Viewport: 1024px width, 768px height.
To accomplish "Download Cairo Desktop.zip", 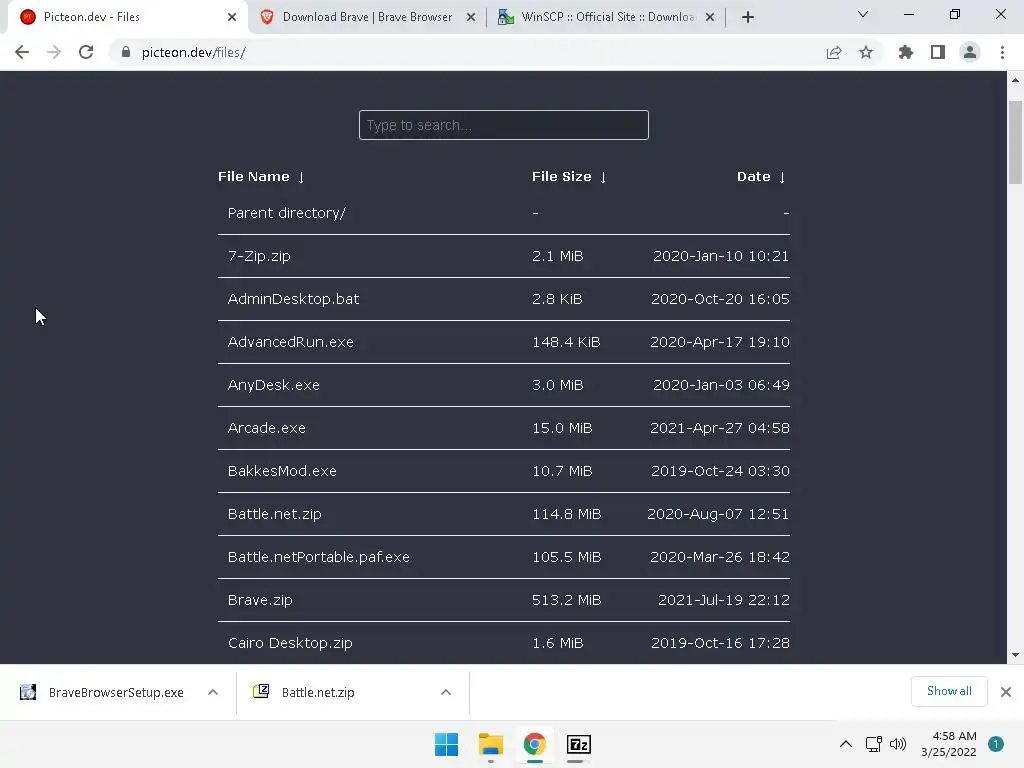I will [290, 643].
